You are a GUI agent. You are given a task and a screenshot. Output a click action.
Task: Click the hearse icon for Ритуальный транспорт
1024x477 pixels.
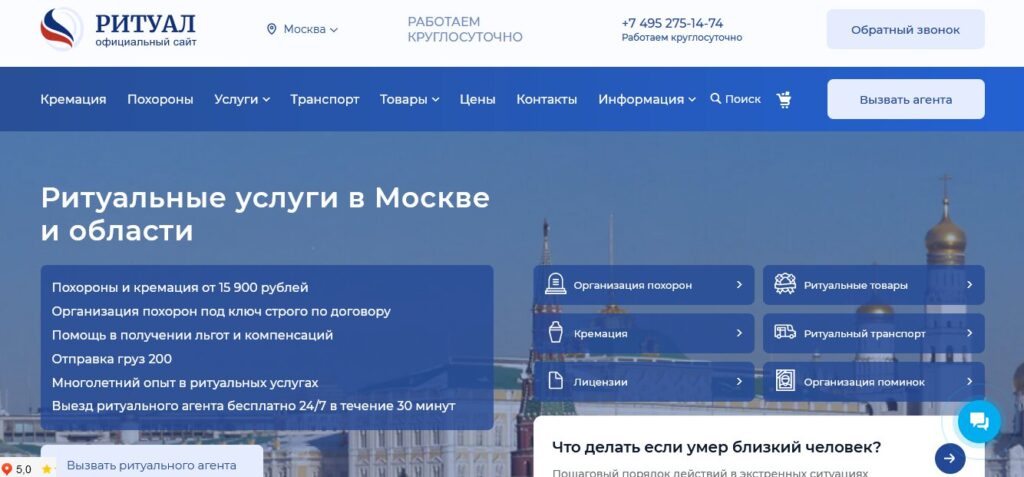coord(785,333)
